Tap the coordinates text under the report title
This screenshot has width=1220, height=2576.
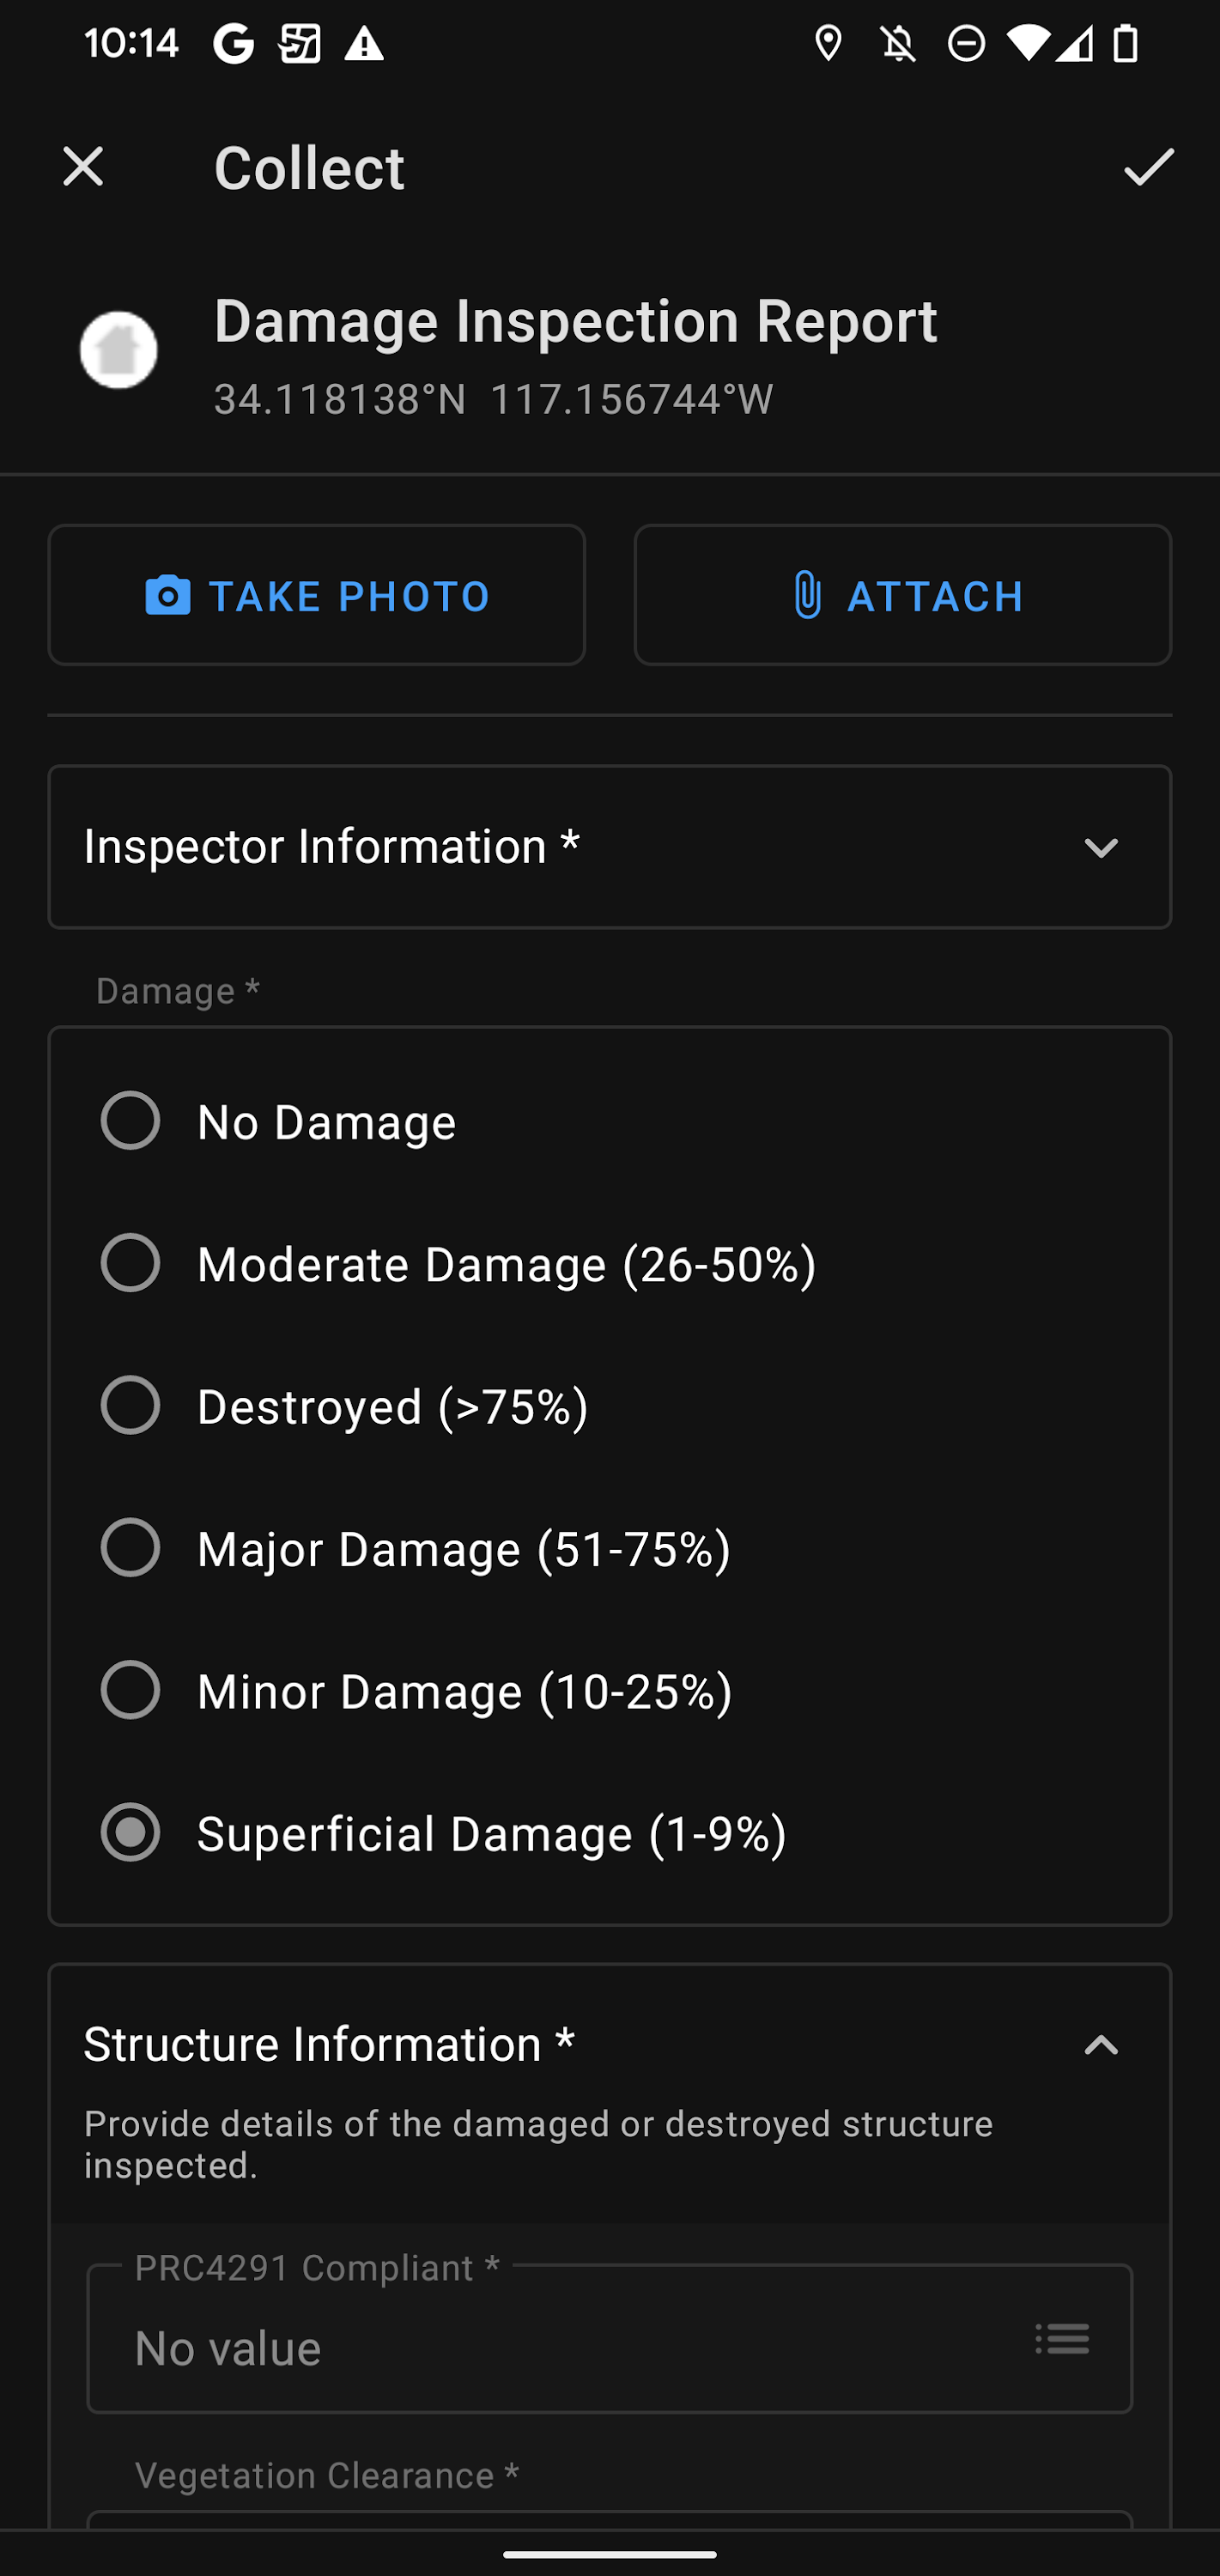494,400
